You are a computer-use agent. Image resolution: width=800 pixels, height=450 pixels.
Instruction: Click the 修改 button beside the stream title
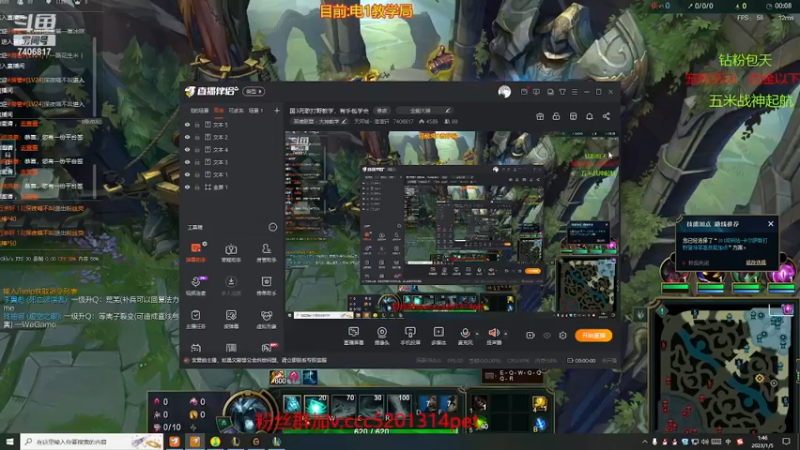382,110
